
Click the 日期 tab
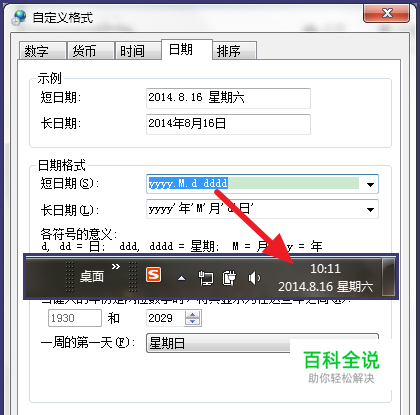[187, 50]
